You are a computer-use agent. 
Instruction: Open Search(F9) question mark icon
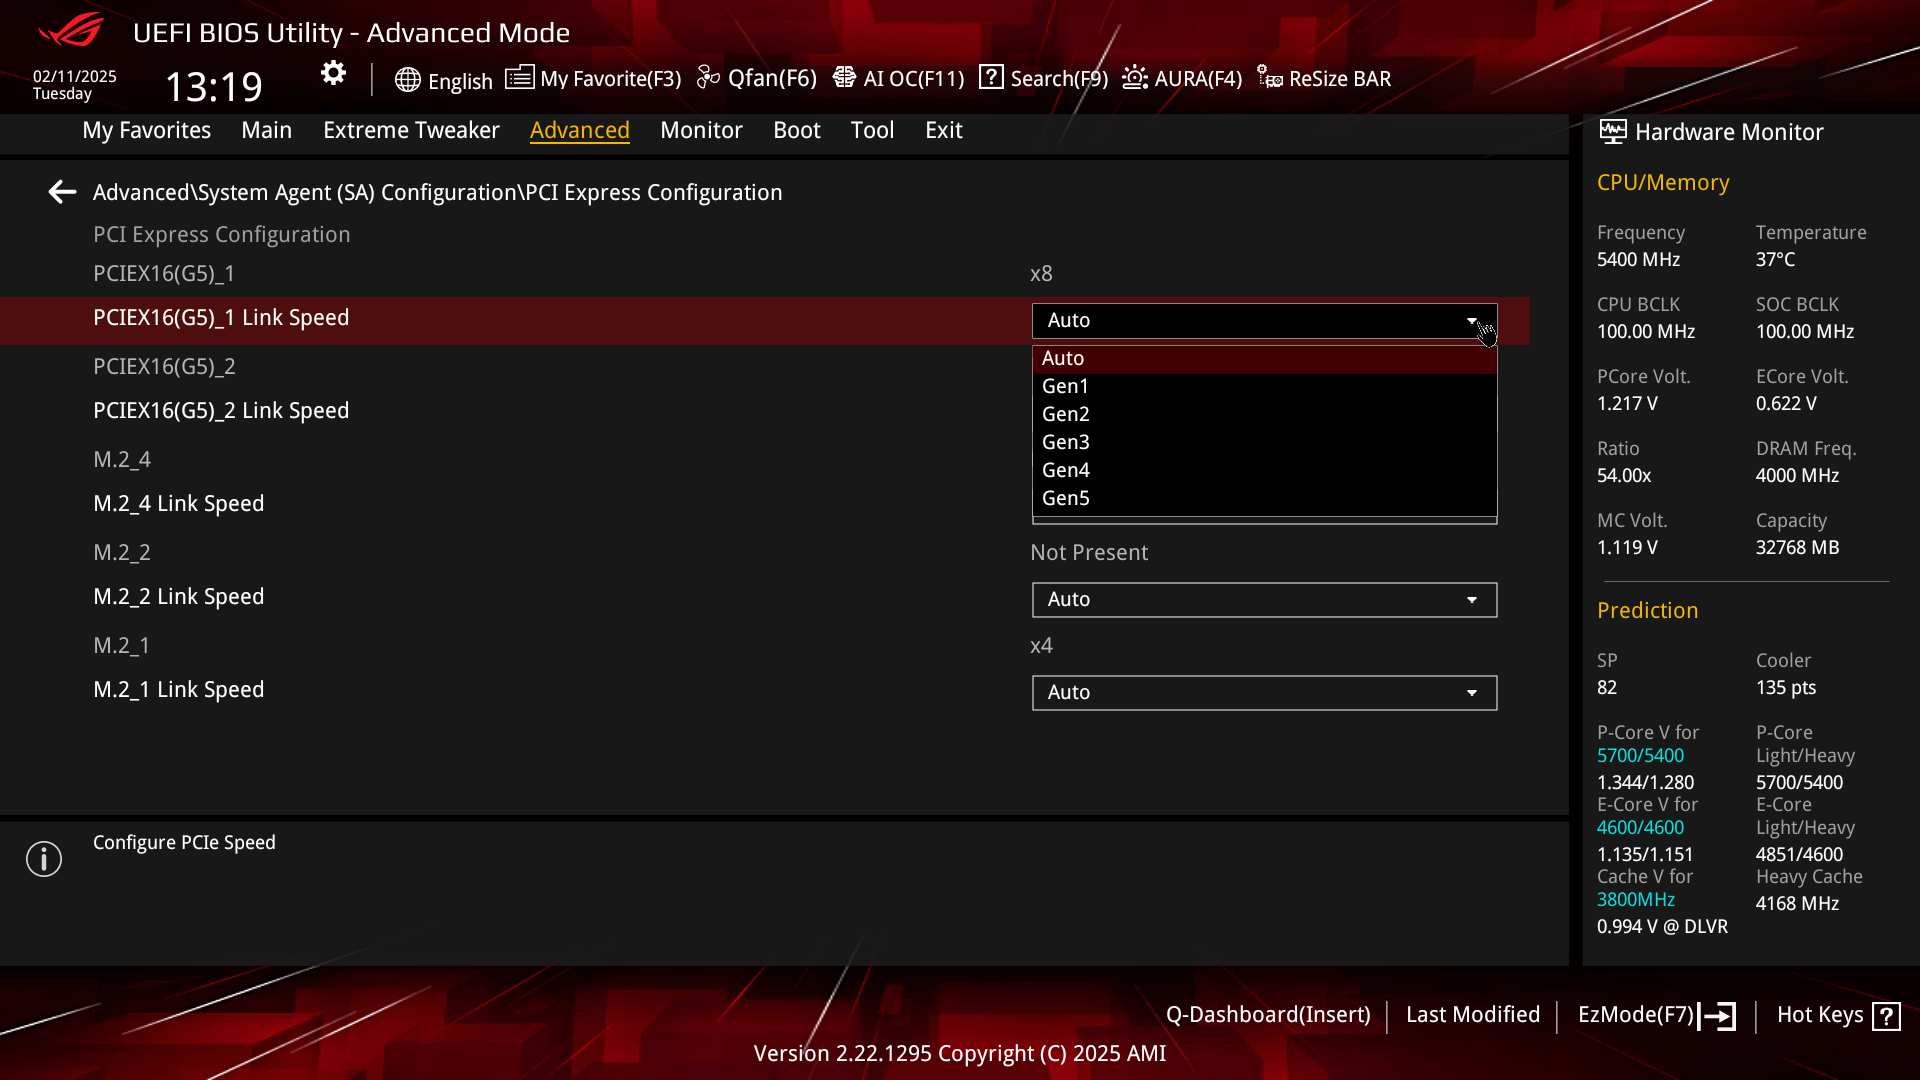991,77
